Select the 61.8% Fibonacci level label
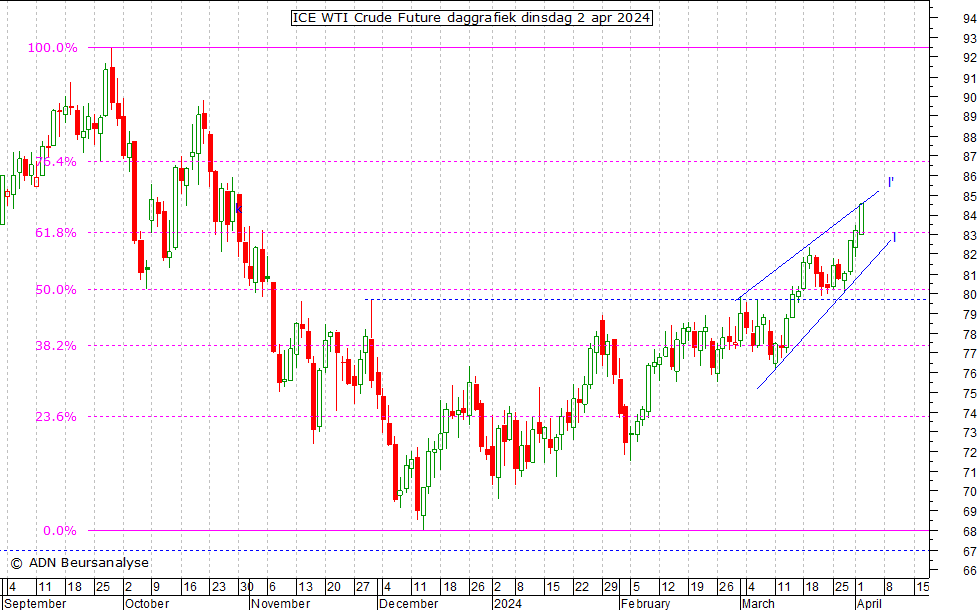Screen dimensions: 980x610 click(56, 232)
